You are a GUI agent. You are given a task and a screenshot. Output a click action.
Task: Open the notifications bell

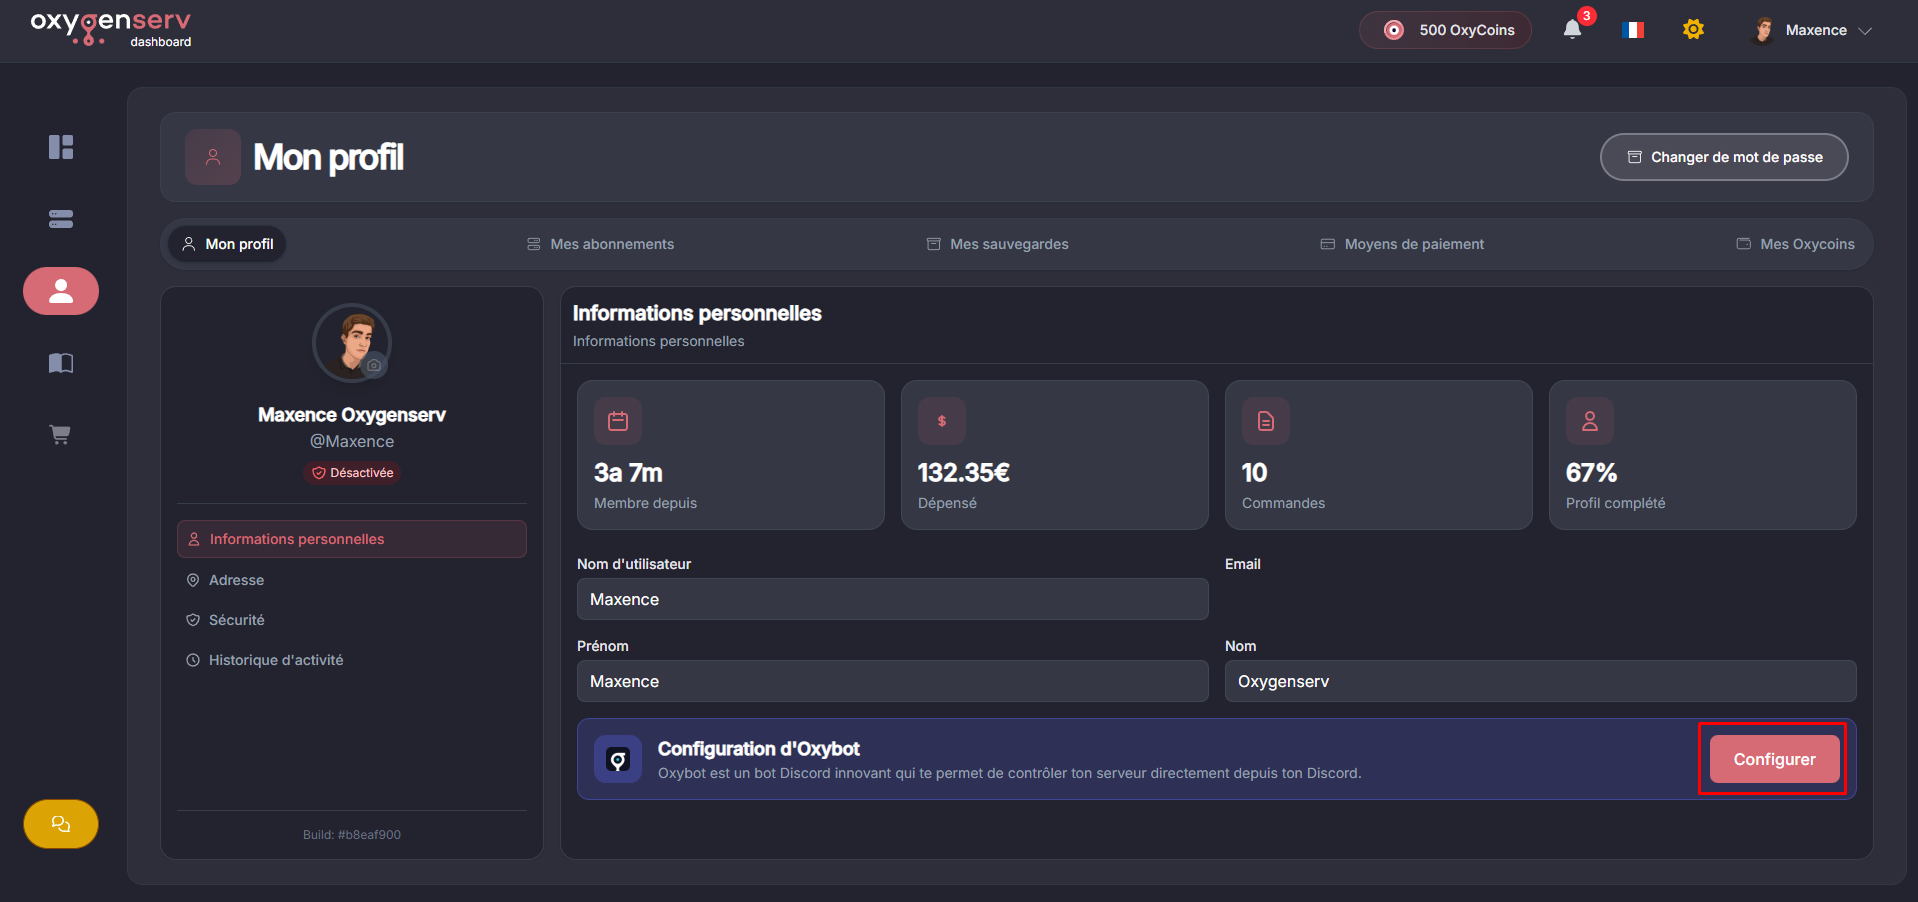coord(1573,30)
